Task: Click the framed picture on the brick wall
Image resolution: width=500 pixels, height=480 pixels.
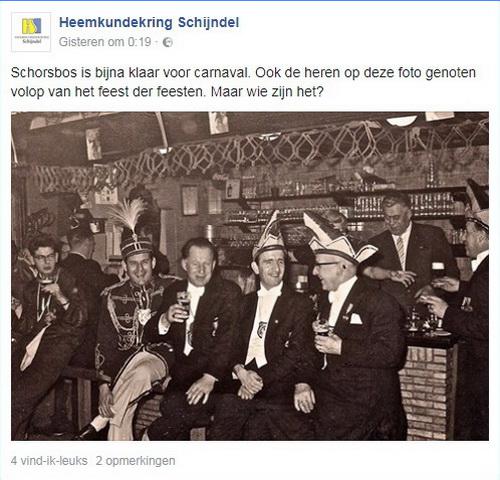Action: [189, 200]
